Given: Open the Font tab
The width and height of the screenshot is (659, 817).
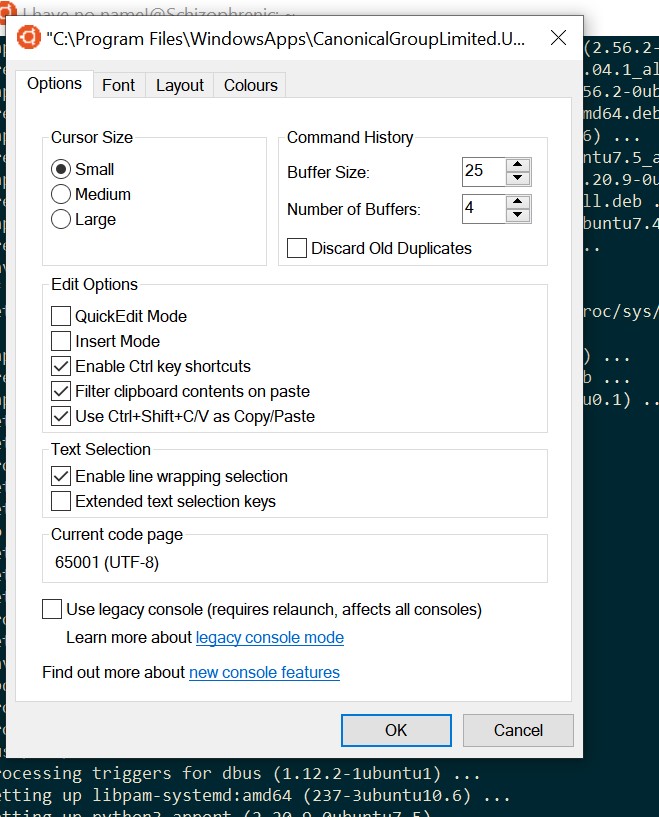Looking at the screenshot, I should 118,85.
